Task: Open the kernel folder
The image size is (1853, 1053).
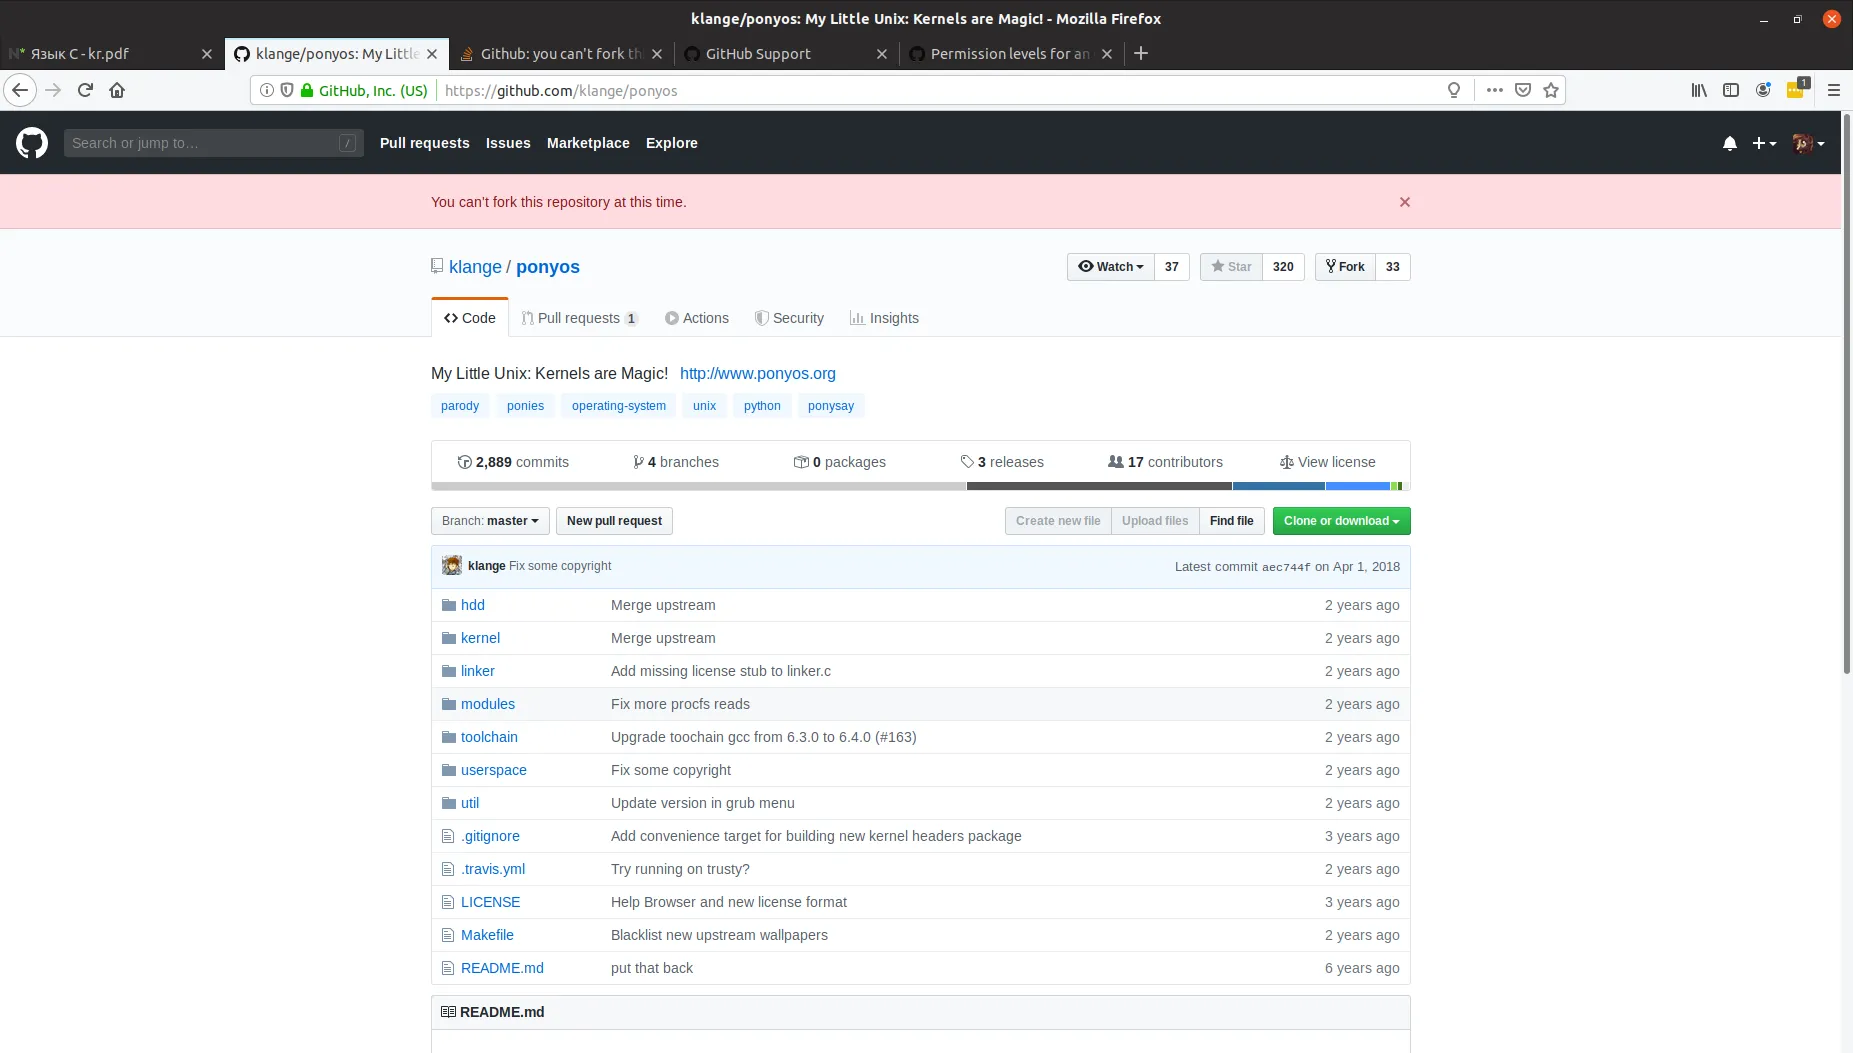Action: 480,638
